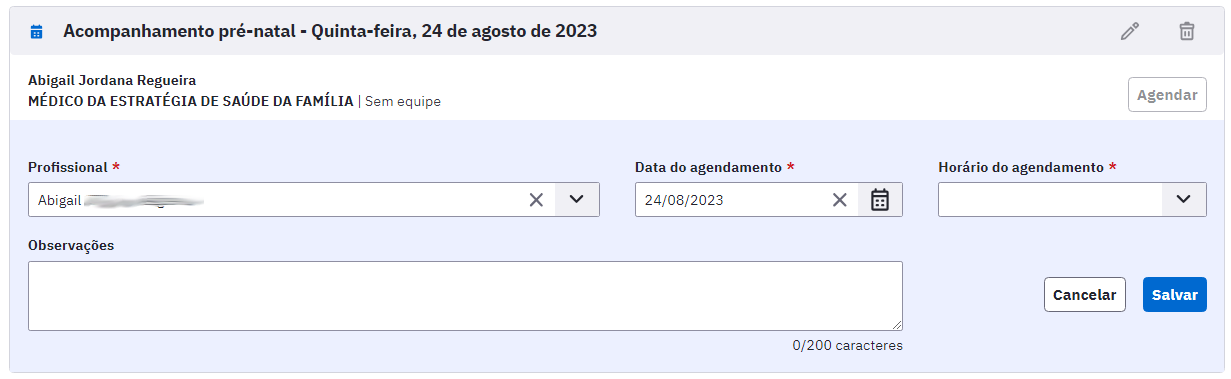This screenshot has width=1231, height=379.
Task: Click the Profissional field showing Abigail
Action: pyautogui.click(x=276, y=200)
